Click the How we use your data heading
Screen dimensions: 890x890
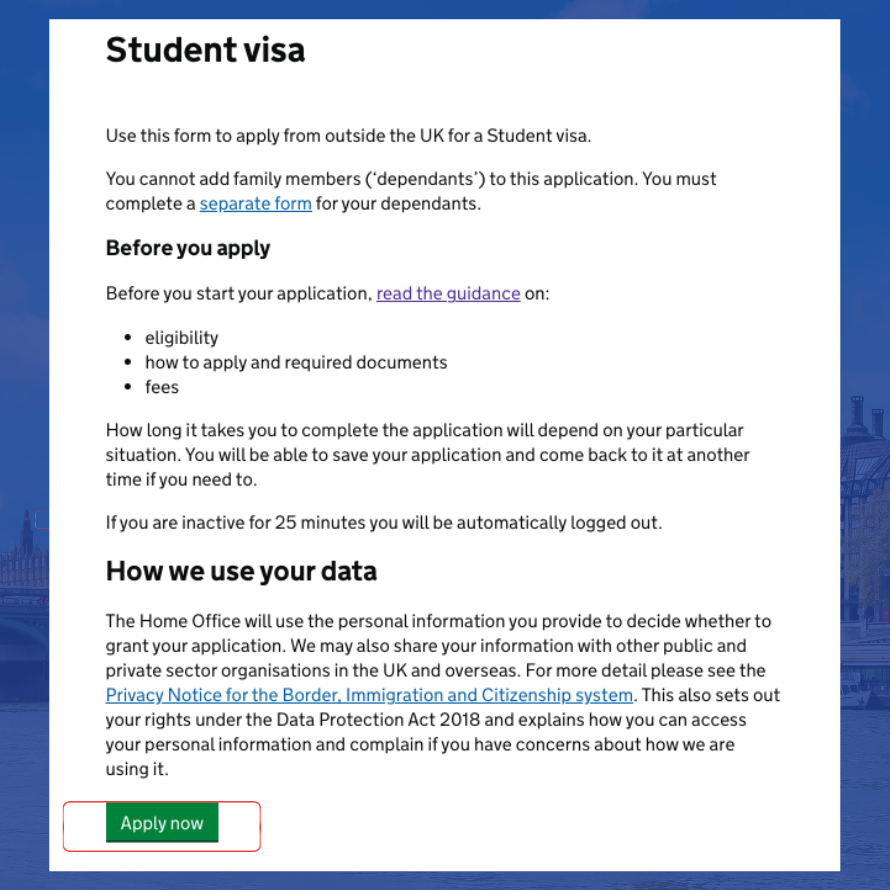click(x=241, y=571)
